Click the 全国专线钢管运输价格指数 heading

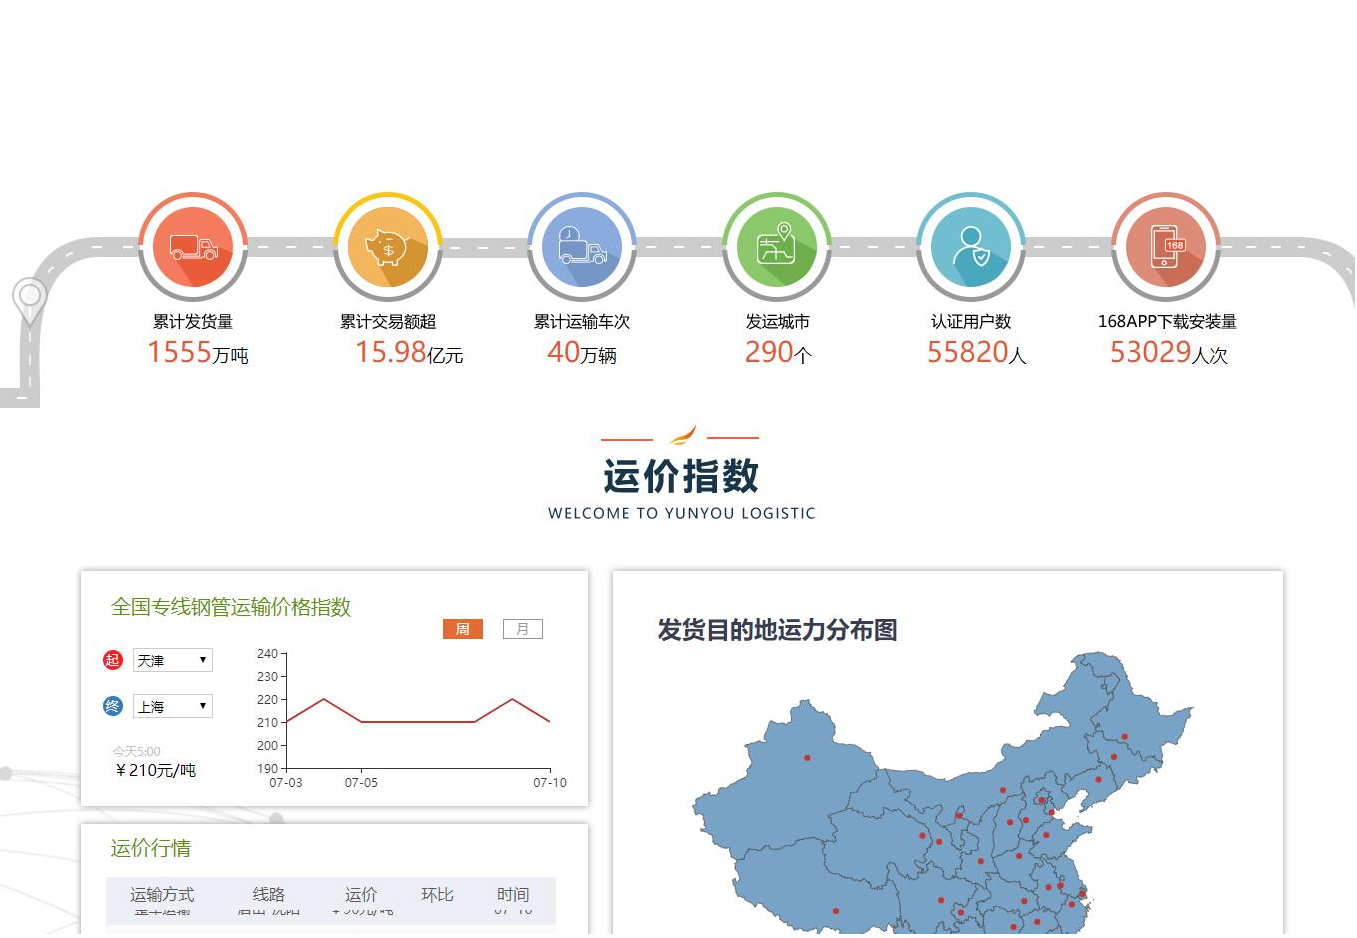click(x=230, y=608)
